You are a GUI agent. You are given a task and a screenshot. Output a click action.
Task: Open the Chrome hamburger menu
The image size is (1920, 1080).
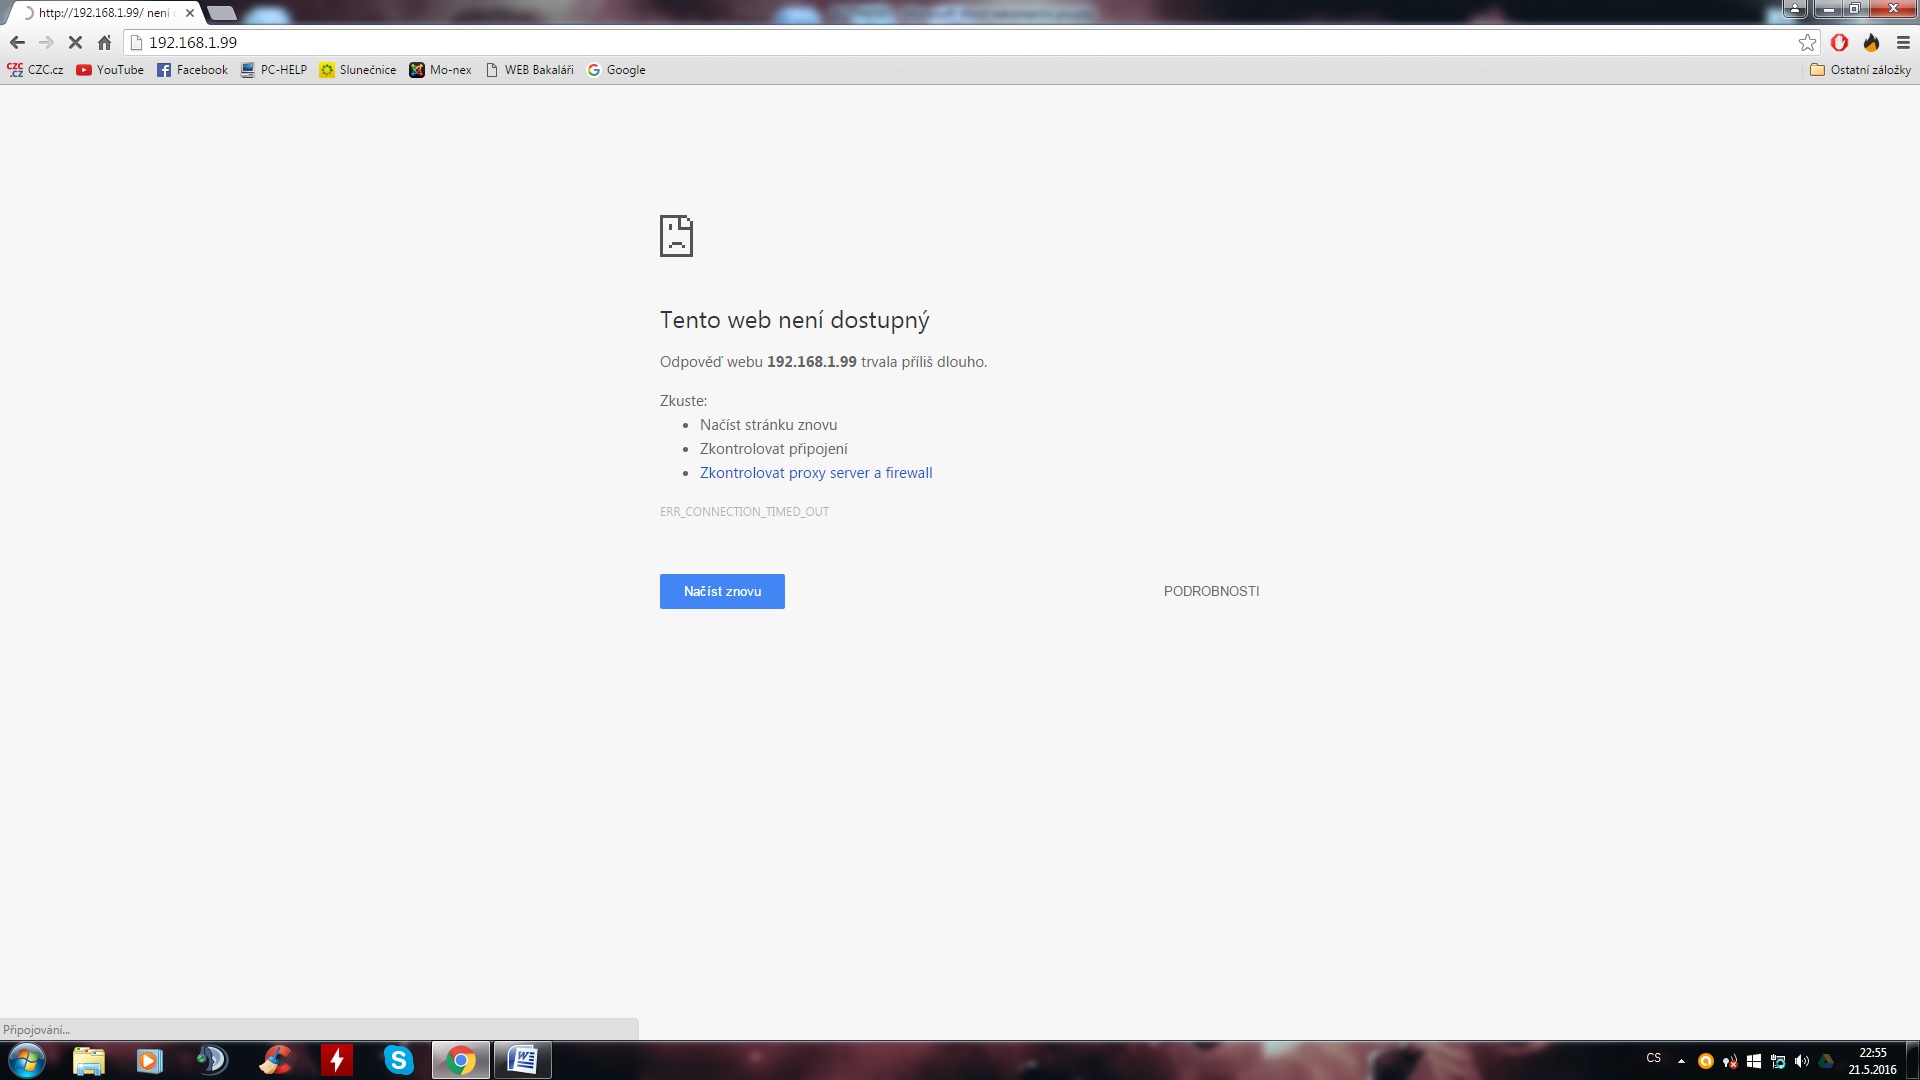[1903, 42]
